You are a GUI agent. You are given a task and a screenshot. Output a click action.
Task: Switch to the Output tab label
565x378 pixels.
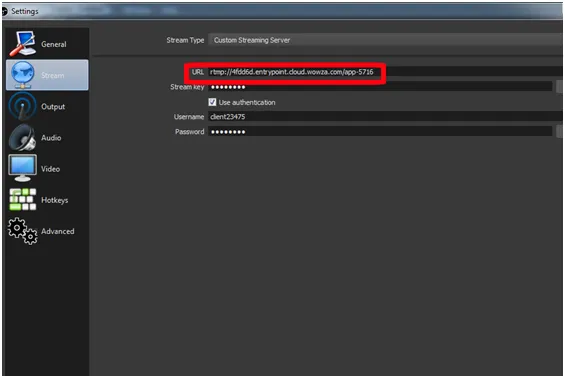pos(53,107)
